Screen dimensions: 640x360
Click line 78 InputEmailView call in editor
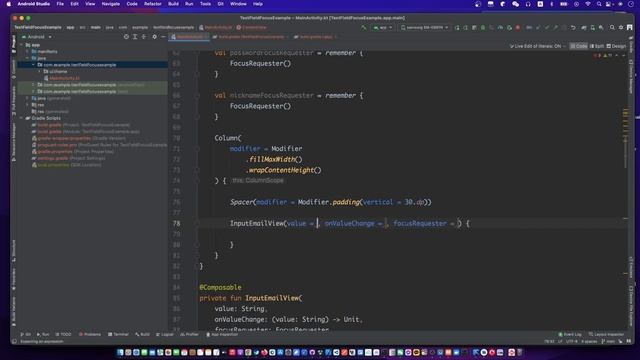pos(349,223)
